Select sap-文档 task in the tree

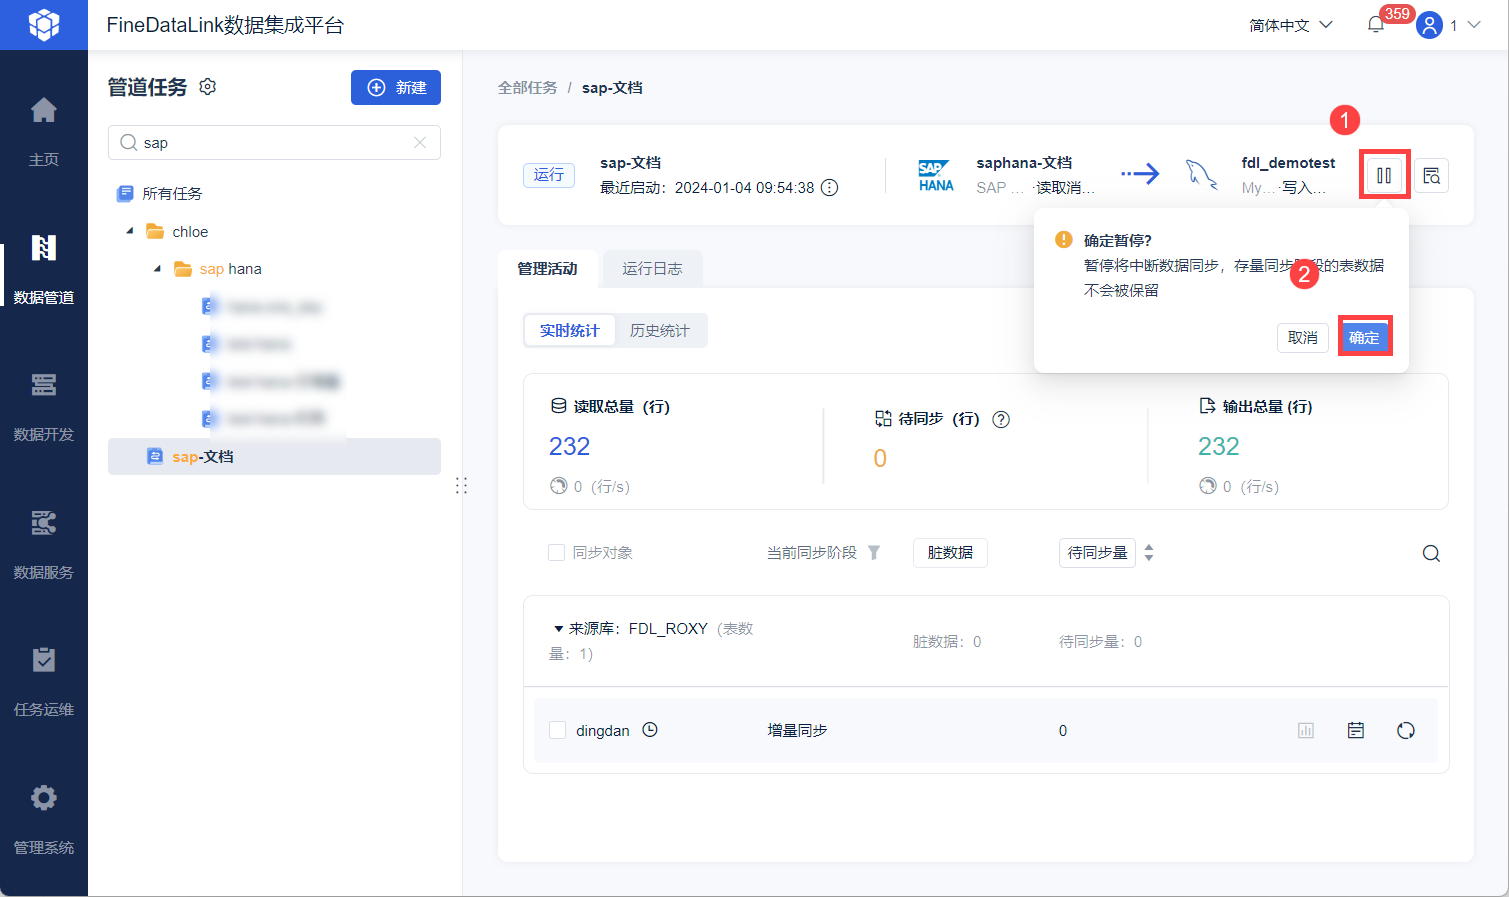pos(274,457)
